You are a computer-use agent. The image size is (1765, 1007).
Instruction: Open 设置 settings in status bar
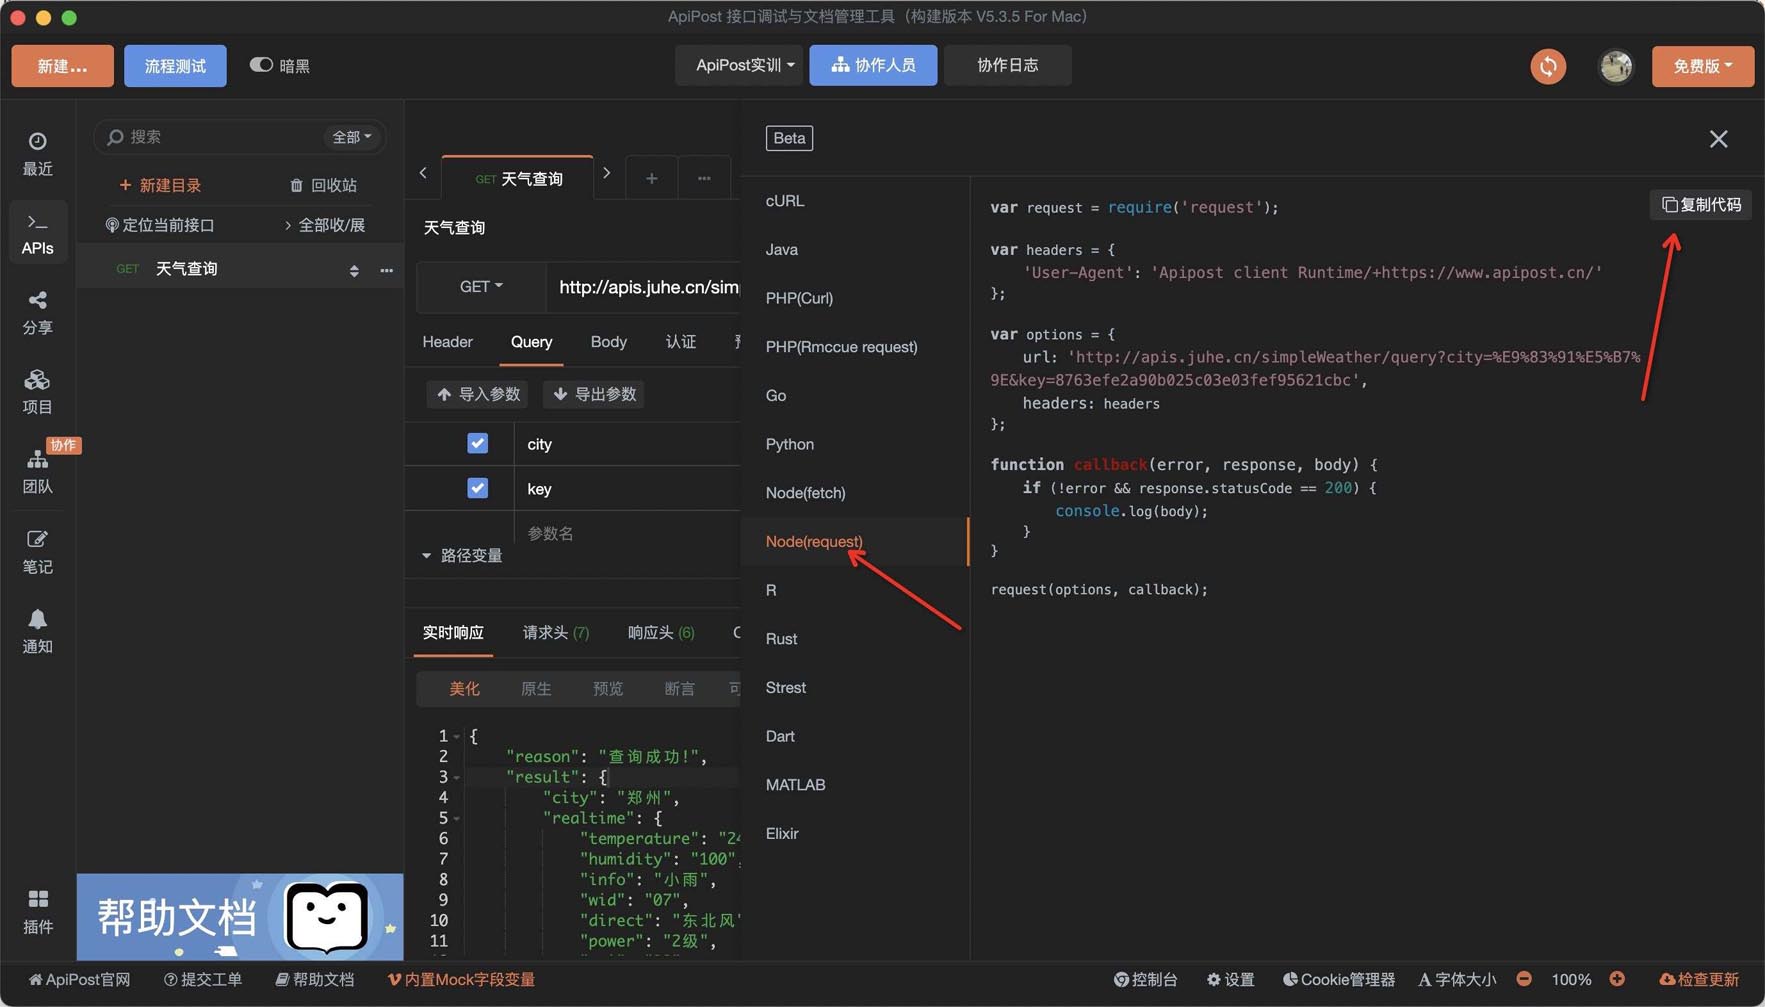click(1230, 980)
